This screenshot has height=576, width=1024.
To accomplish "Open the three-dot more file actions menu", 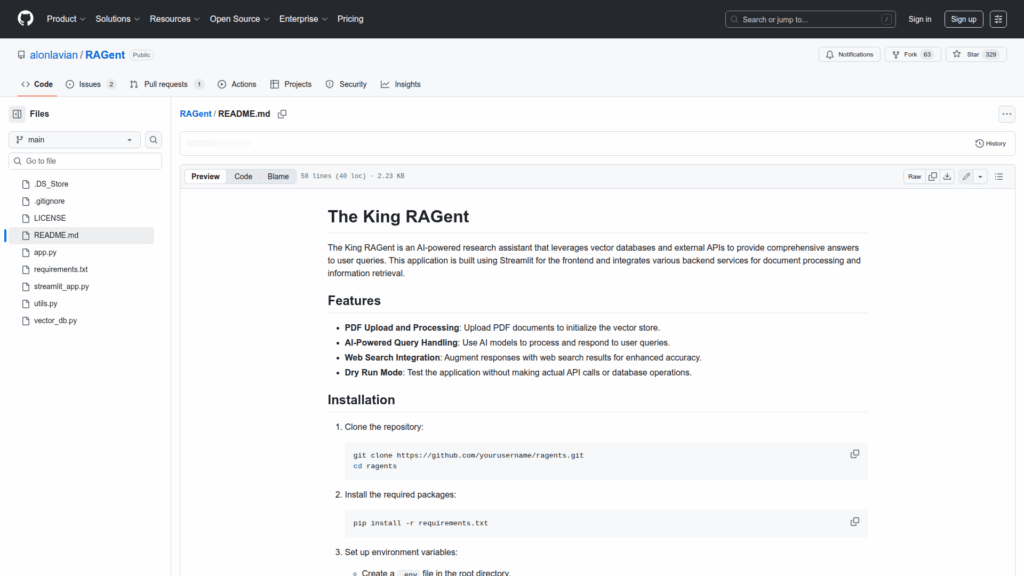I will [1006, 114].
